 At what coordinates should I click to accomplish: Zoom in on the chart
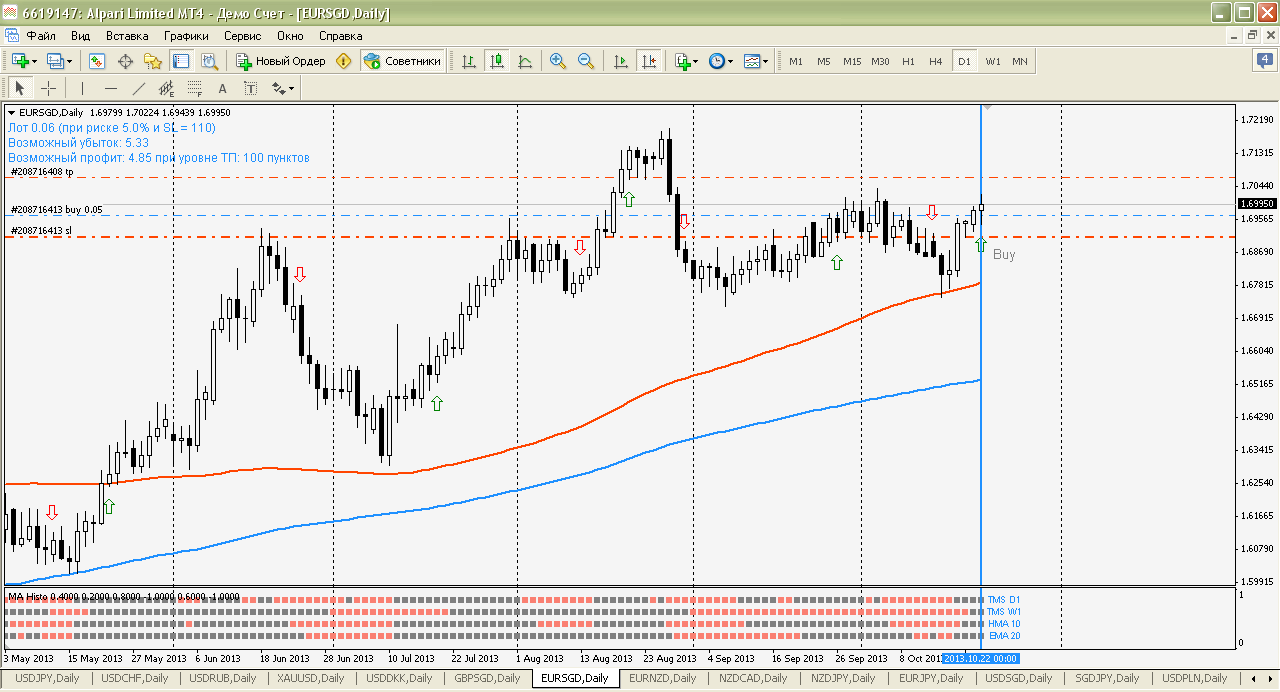click(x=557, y=61)
